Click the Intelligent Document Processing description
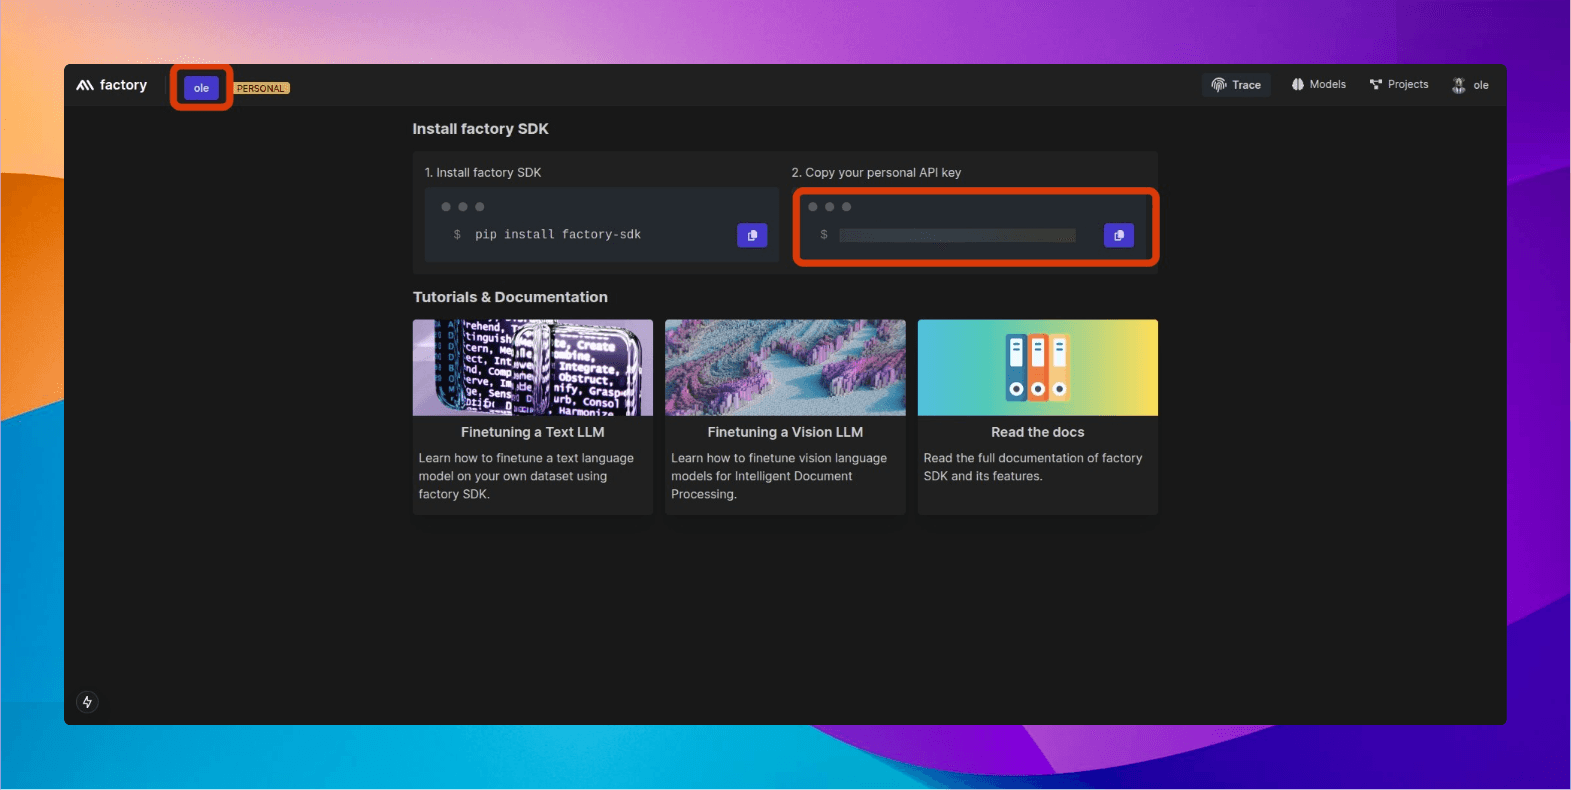The width and height of the screenshot is (1571, 790). (779, 476)
